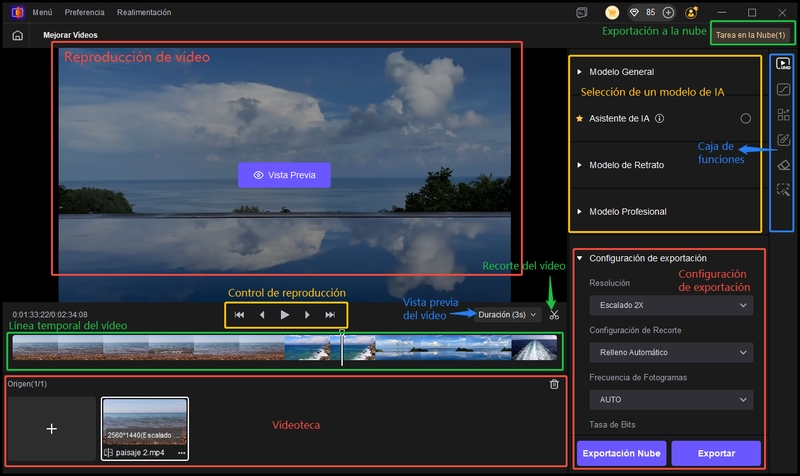Screen dimensions: 800x476
Task: Select the eraser tool in sidebar
Action: (784, 164)
